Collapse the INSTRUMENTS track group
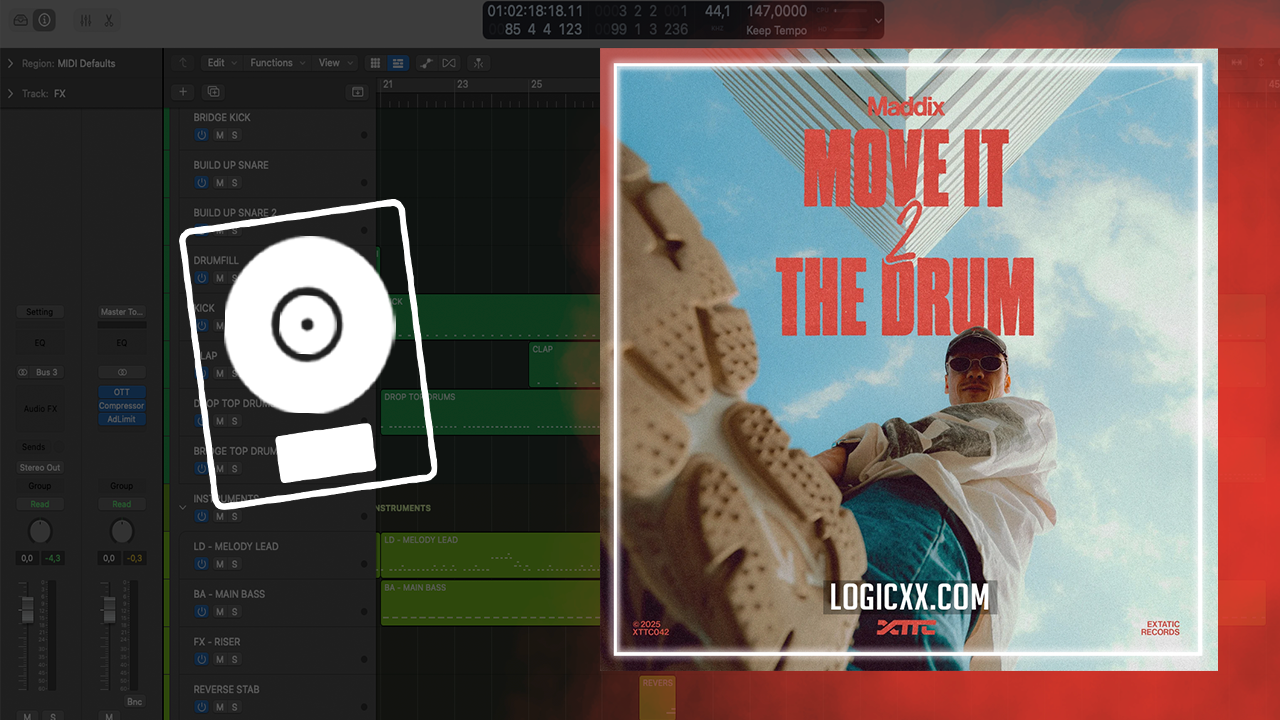Viewport: 1280px width, 720px height. [x=182, y=507]
